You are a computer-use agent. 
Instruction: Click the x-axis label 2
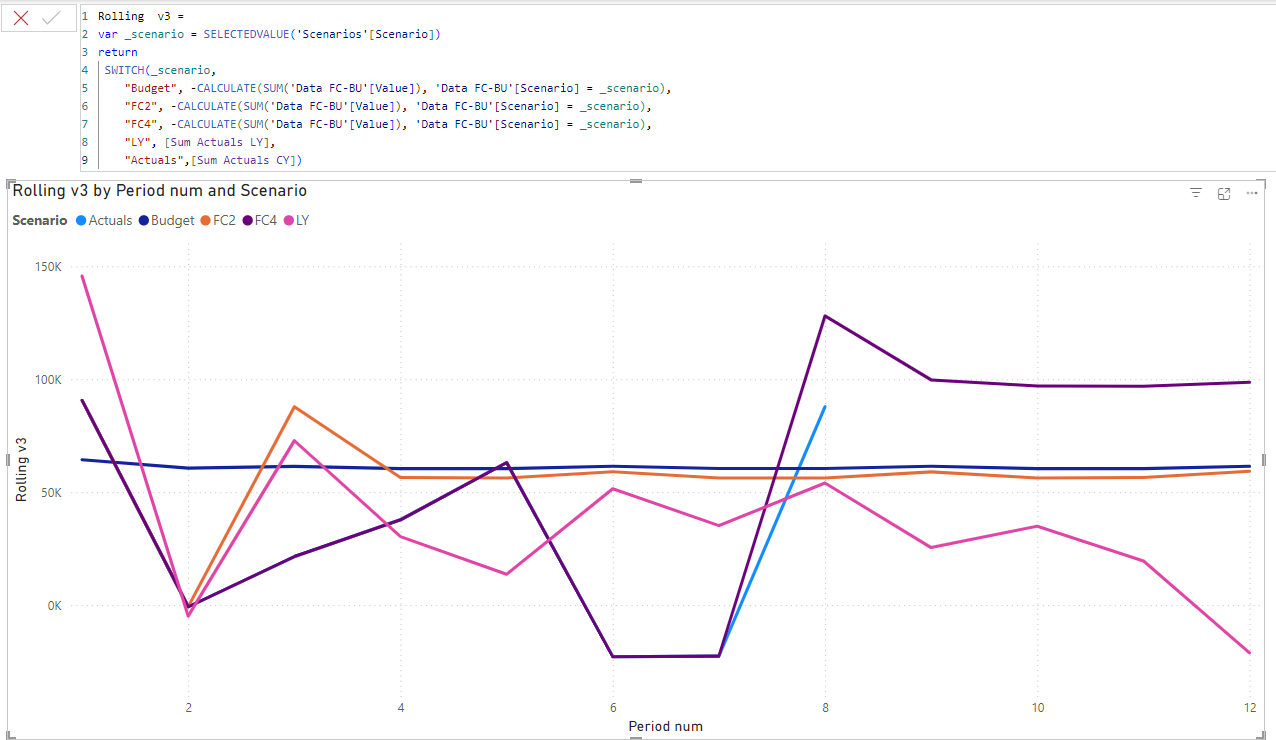pos(188,707)
